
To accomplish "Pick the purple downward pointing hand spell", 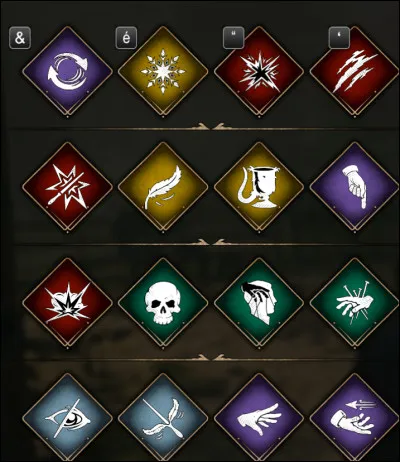I will 355,187.
